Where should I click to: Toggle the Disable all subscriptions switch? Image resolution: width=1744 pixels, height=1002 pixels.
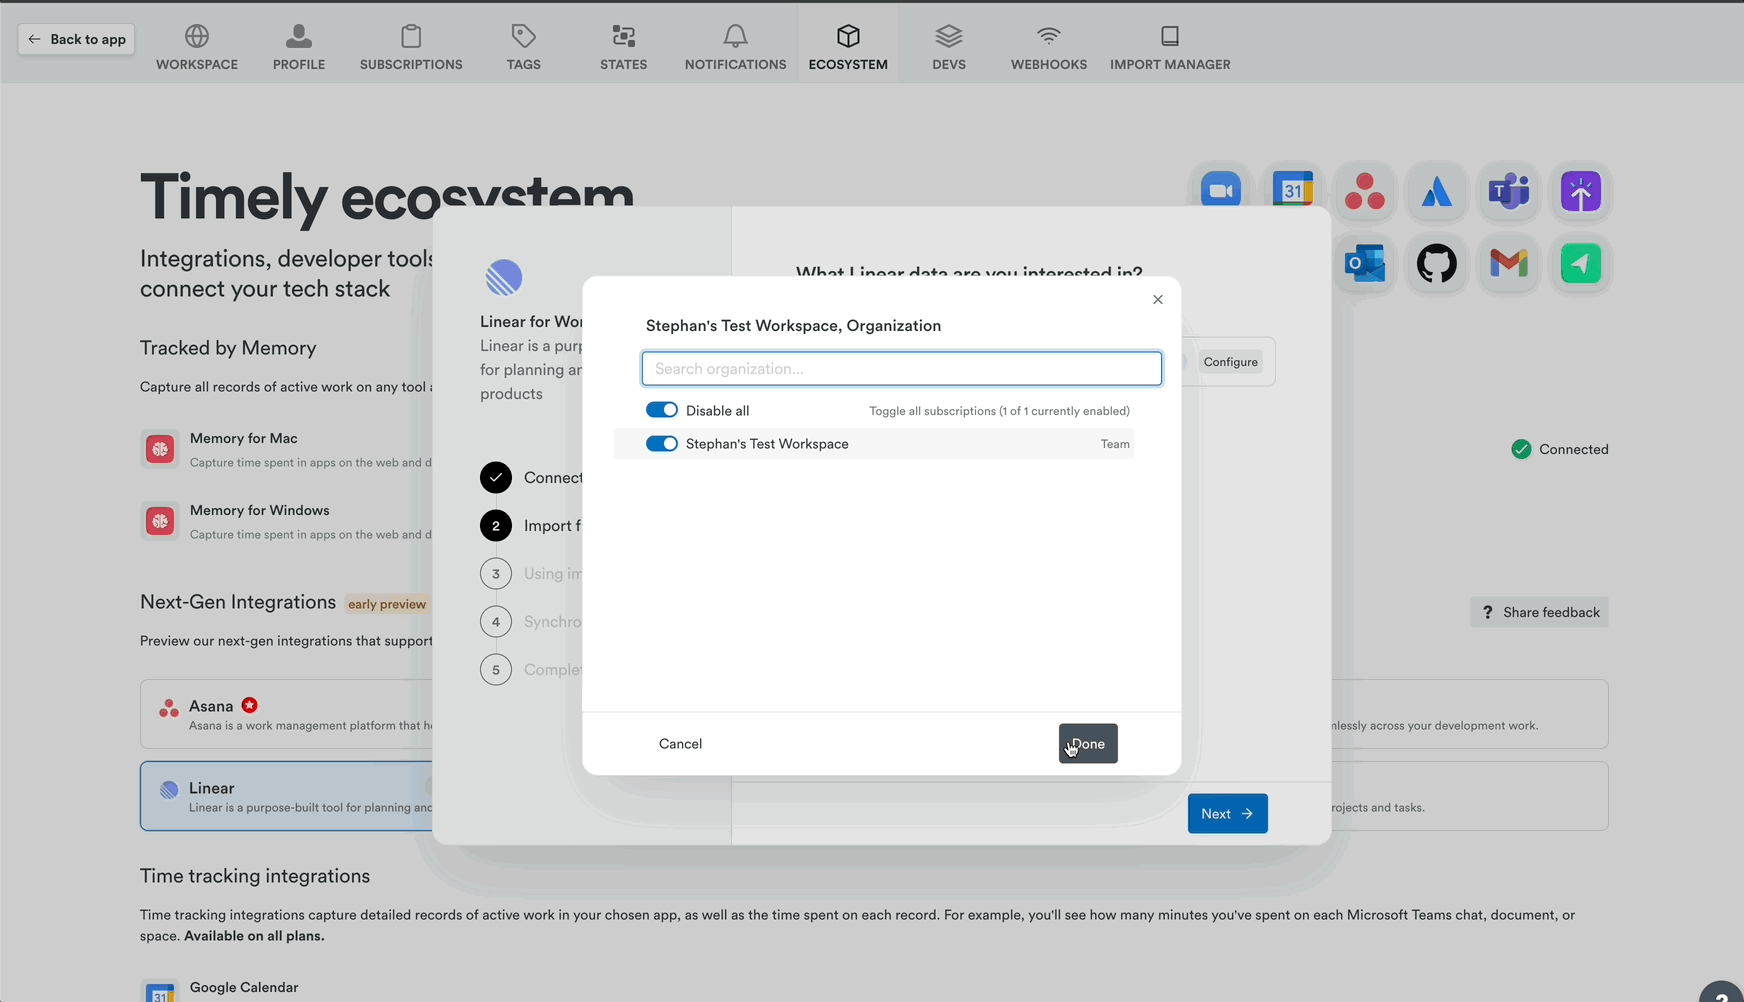coord(661,409)
